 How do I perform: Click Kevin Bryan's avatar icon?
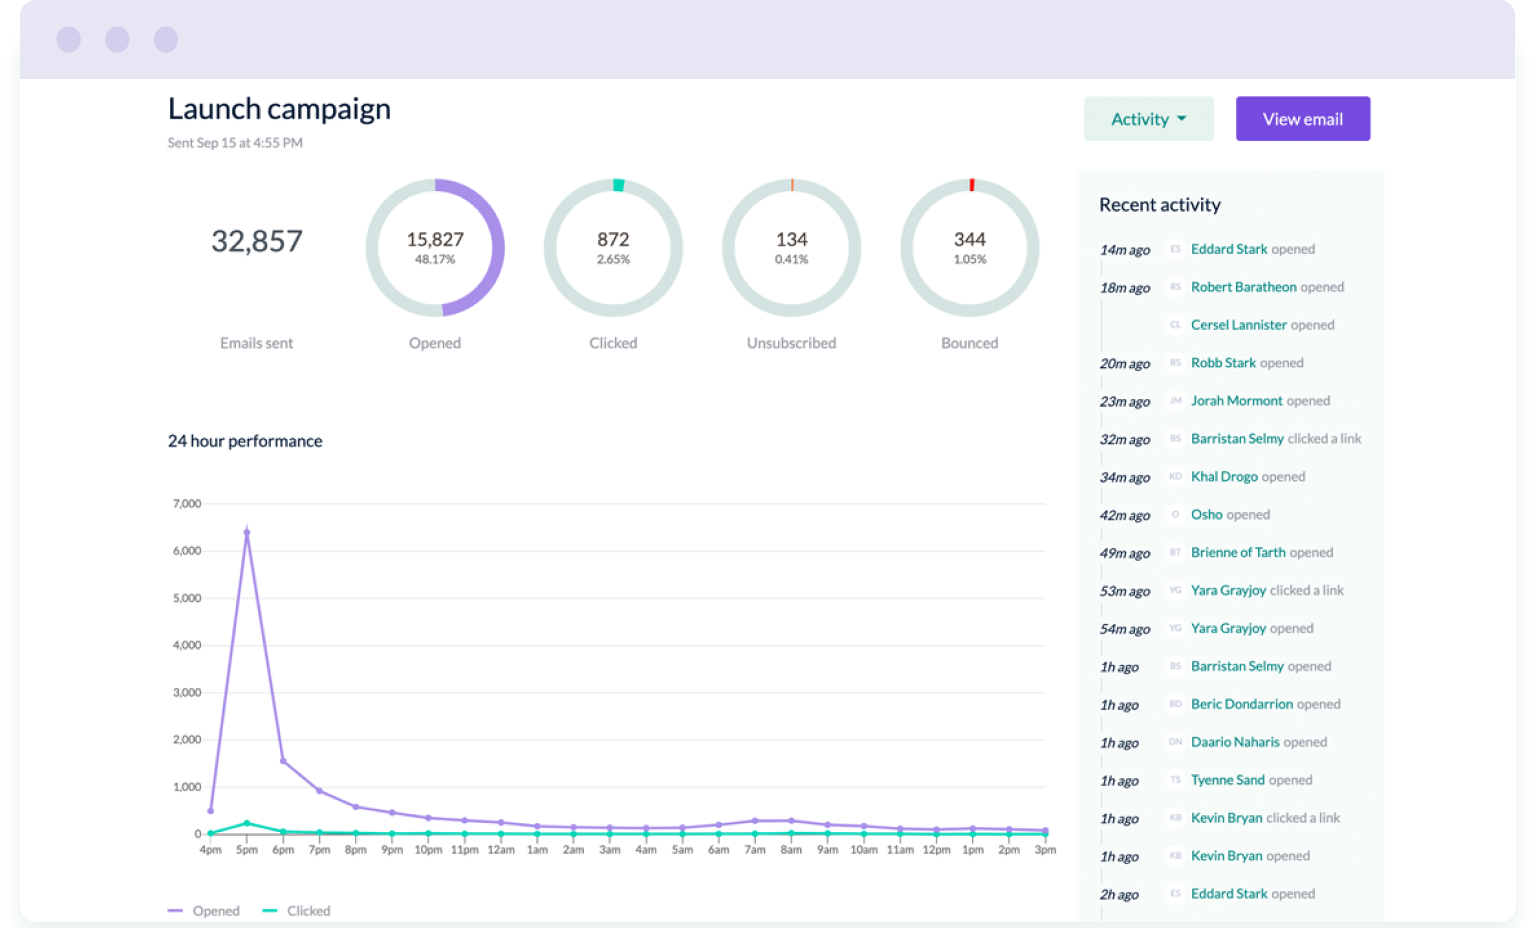tap(1175, 818)
